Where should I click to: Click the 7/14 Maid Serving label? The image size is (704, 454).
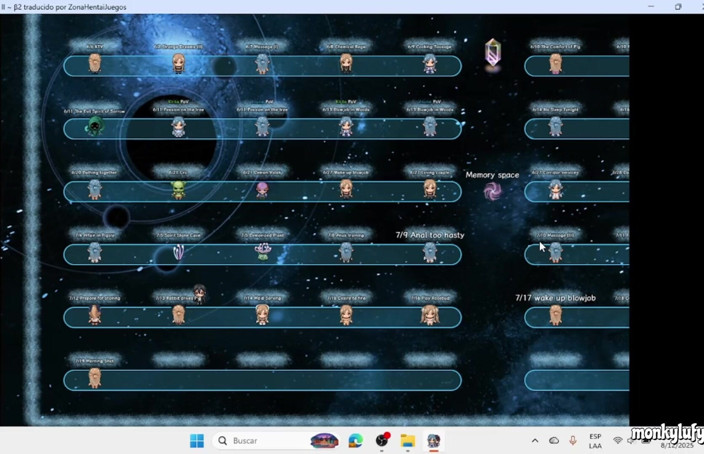coord(262,298)
